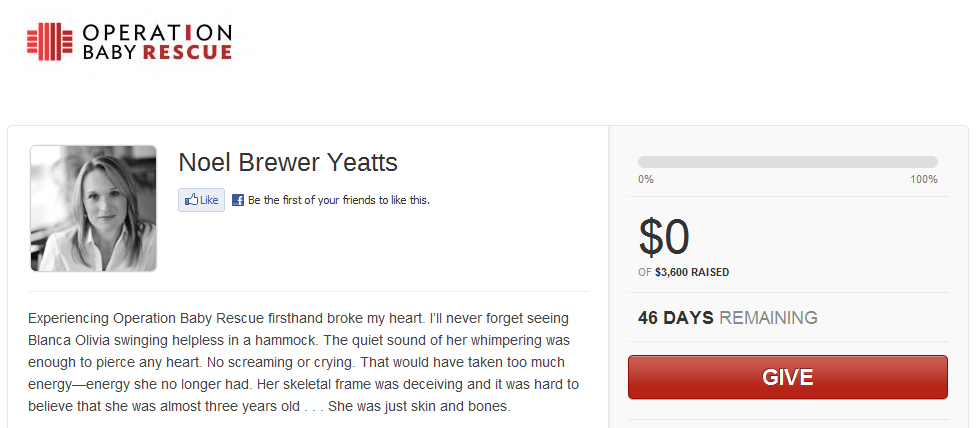The height and width of the screenshot is (428, 980).
Task: Click the "0%" progress label
Action: pyautogui.click(x=646, y=180)
